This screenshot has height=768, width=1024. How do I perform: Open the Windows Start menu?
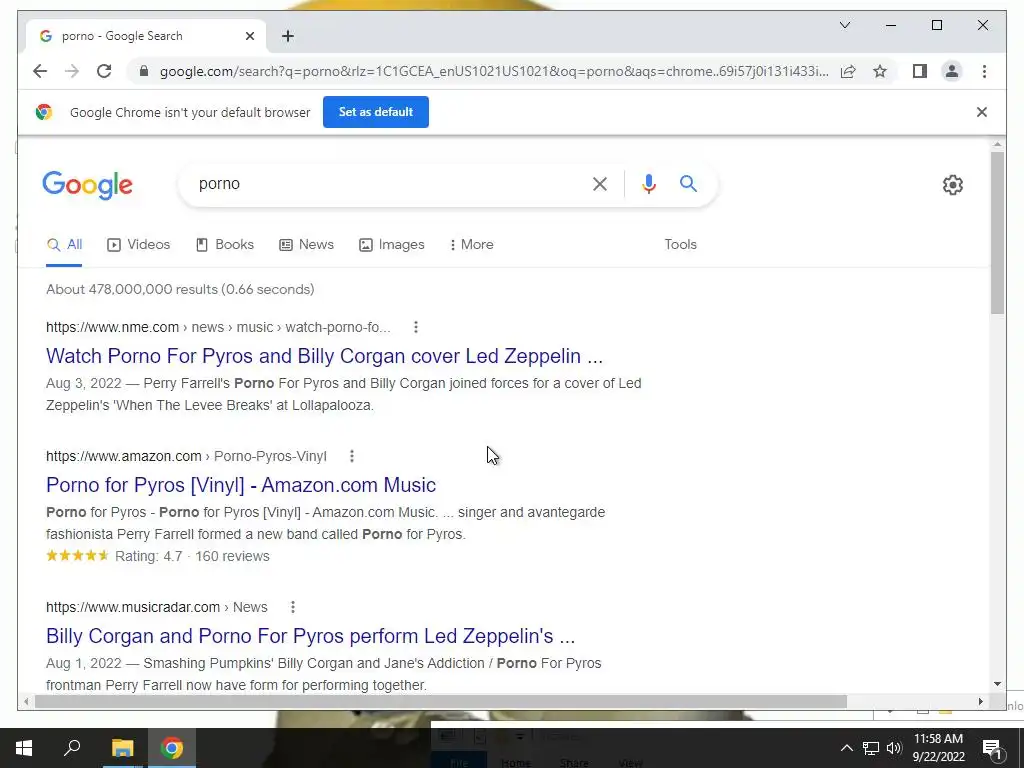pyautogui.click(x=24, y=748)
